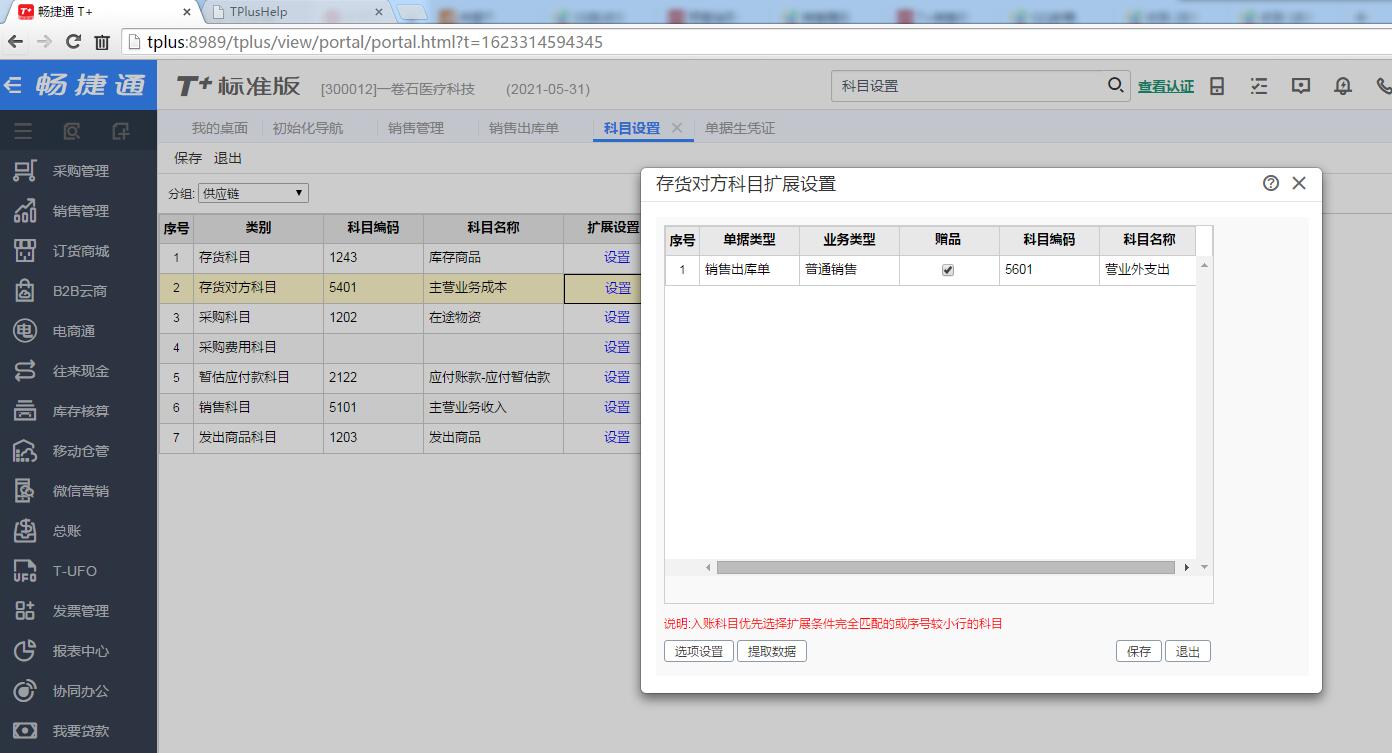Select the 普通销售 业务类型 cell
This screenshot has width=1392, height=753.
click(x=849, y=270)
